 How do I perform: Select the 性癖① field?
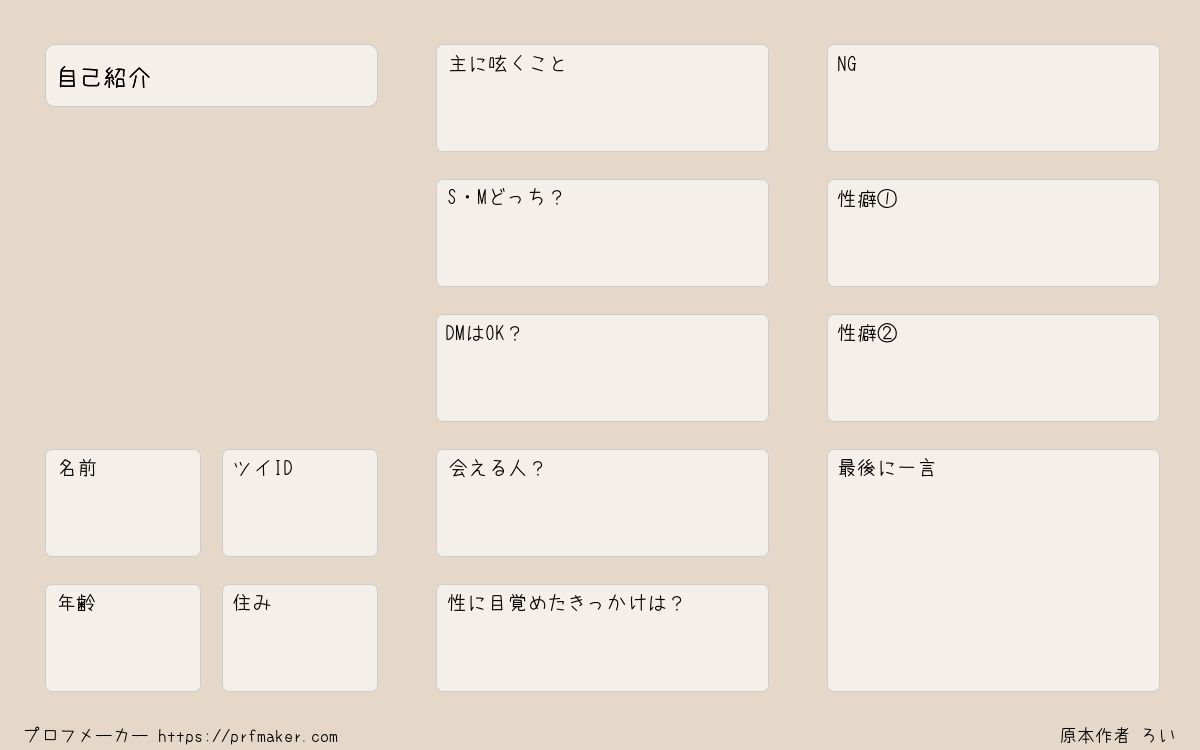[993, 233]
